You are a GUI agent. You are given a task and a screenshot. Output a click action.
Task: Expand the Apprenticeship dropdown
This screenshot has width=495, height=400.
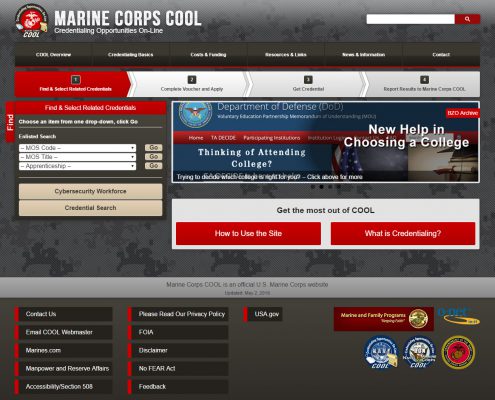(x=77, y=166)
